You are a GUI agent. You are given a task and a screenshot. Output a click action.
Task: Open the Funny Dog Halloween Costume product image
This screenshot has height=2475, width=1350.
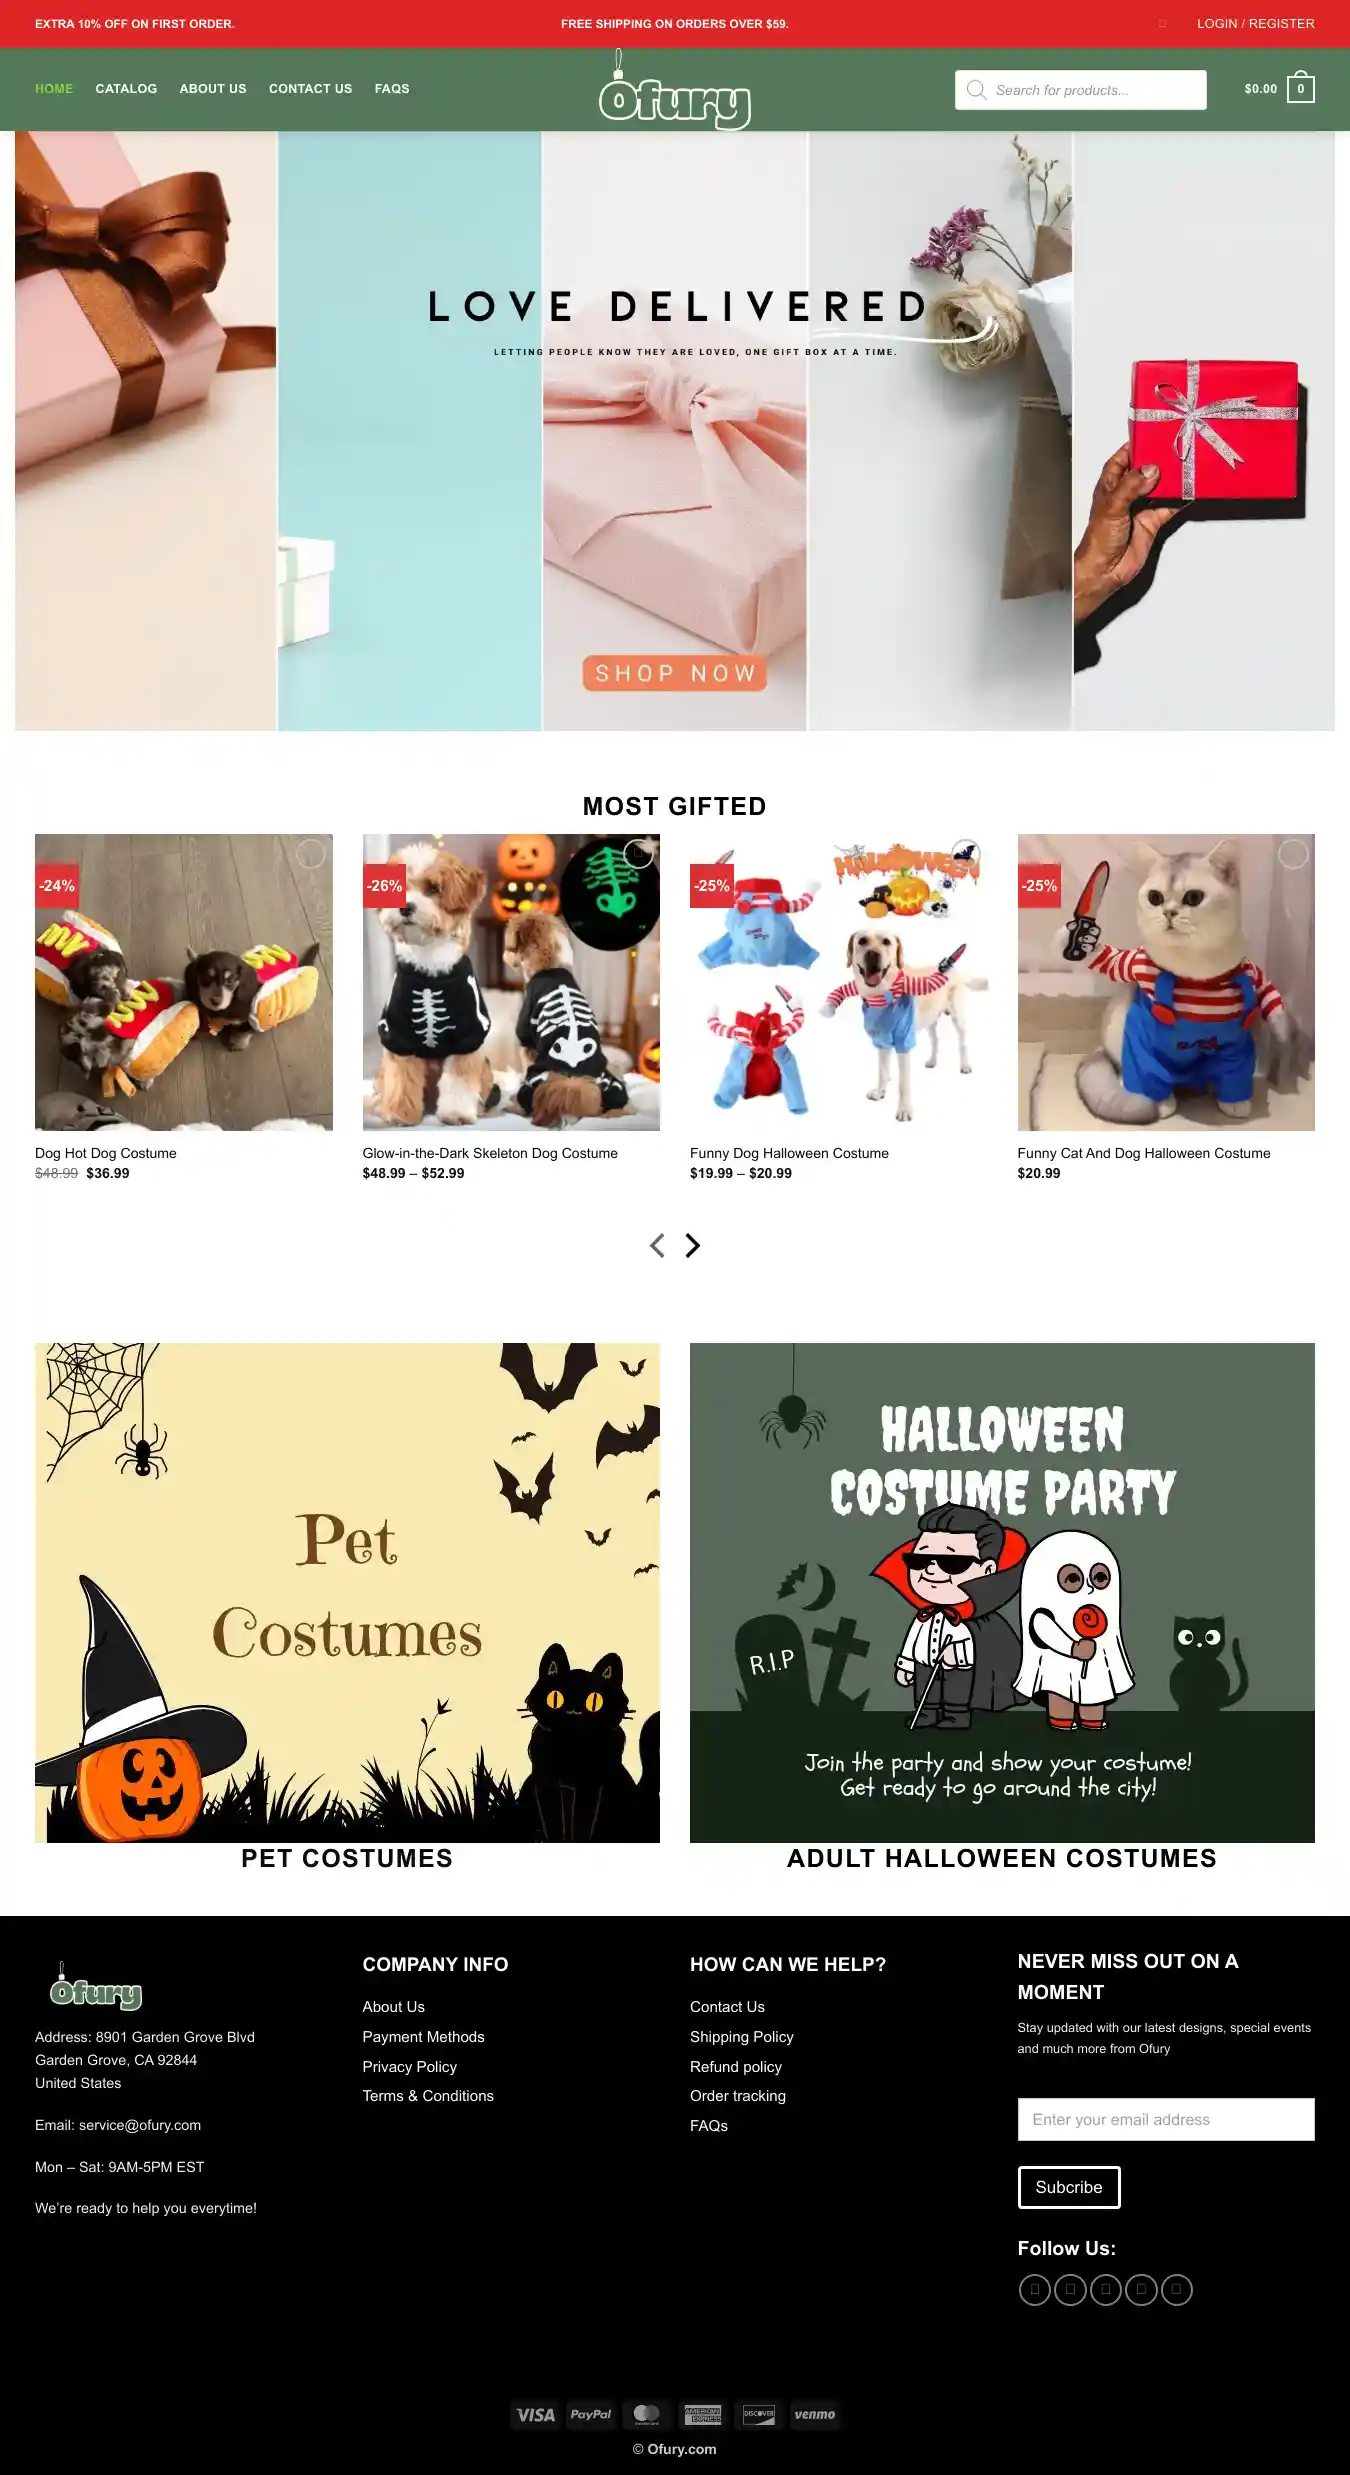pyautogui.click(x=838, y=982)
